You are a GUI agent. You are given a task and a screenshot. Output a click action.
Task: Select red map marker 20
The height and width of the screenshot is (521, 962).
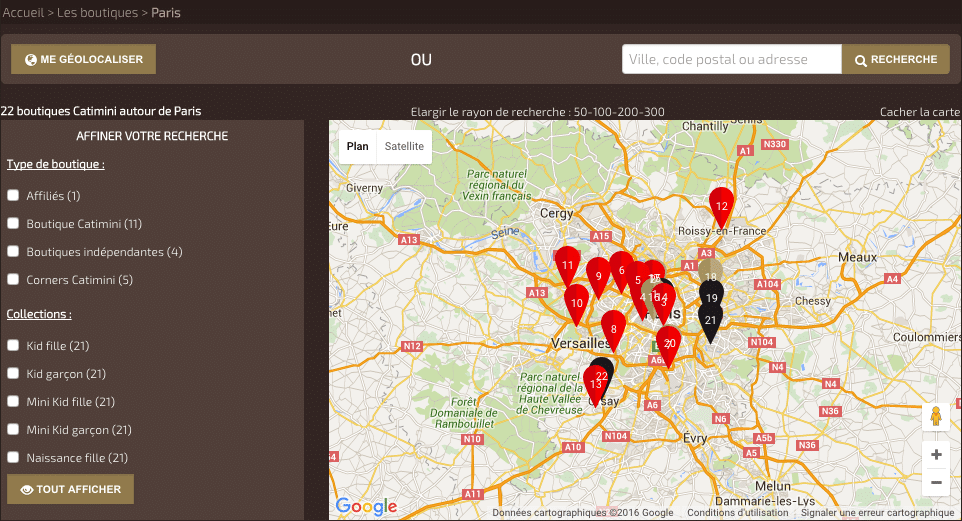[669, 345]
